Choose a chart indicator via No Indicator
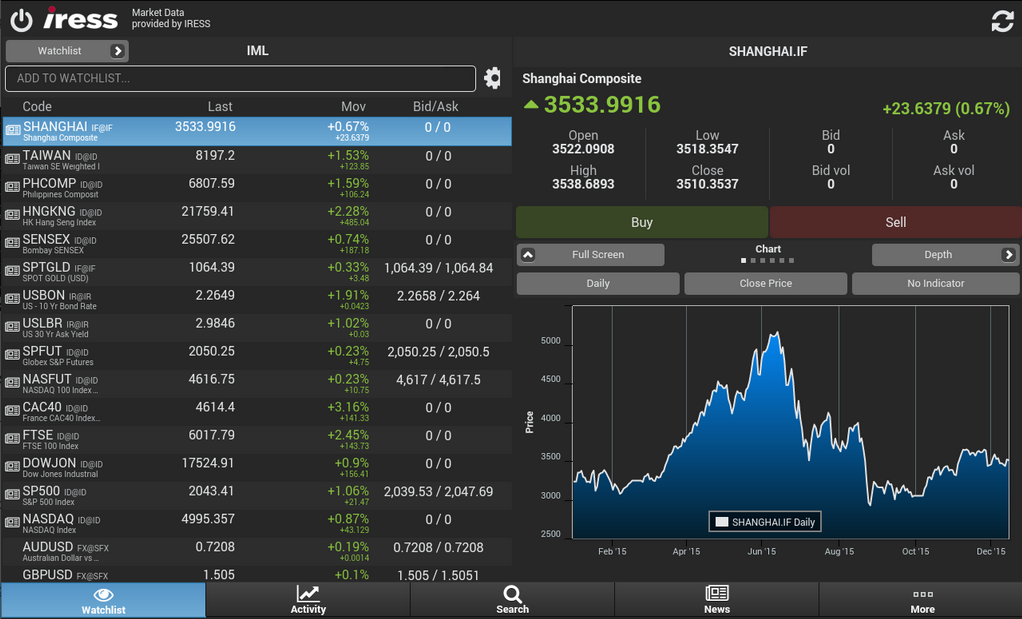Viewport: 1022px width, 619px height. click(936, 283)
